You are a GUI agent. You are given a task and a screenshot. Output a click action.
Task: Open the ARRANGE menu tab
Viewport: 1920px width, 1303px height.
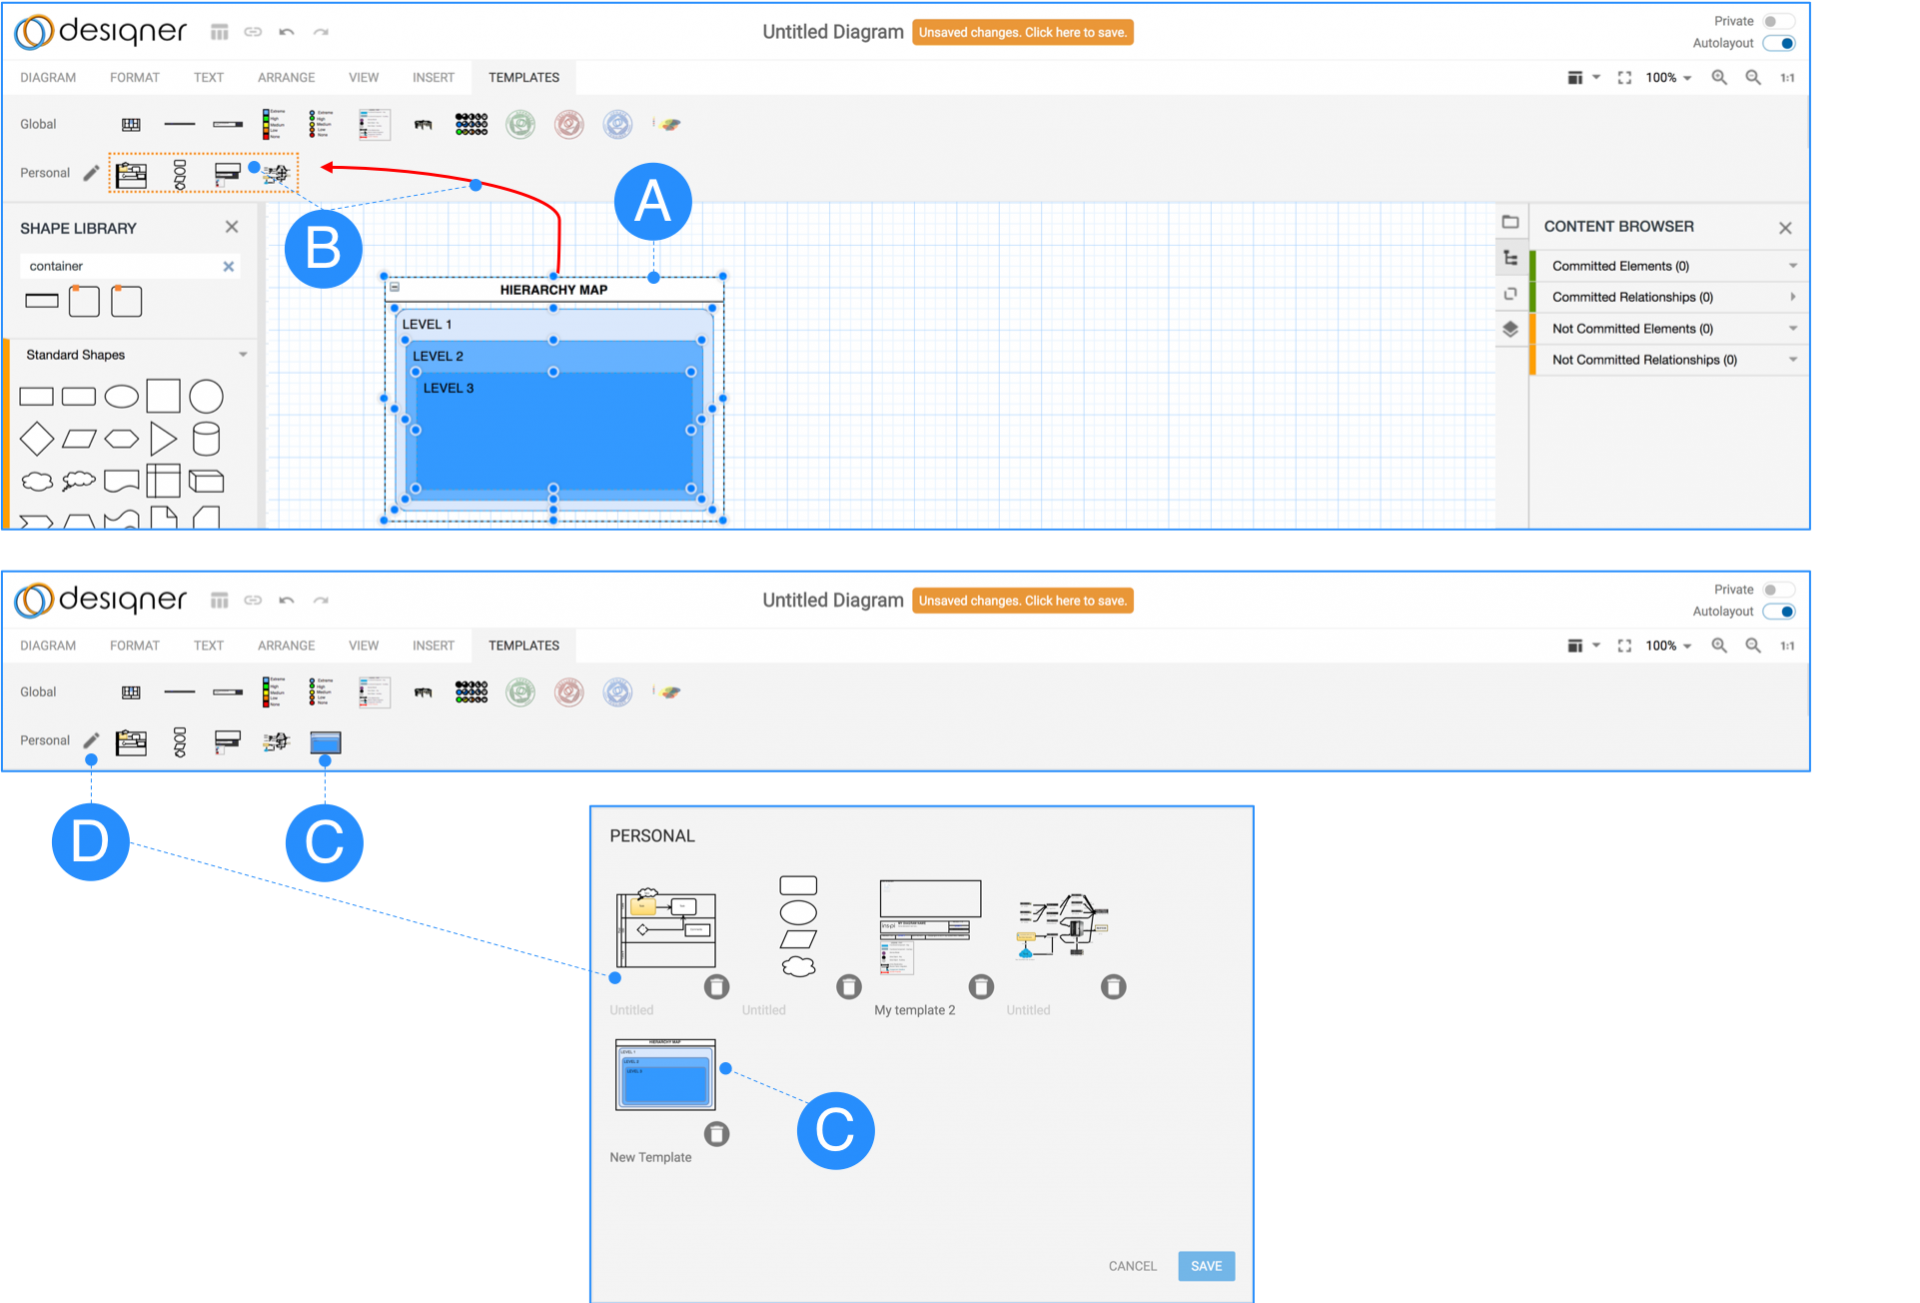pos(286,77)
